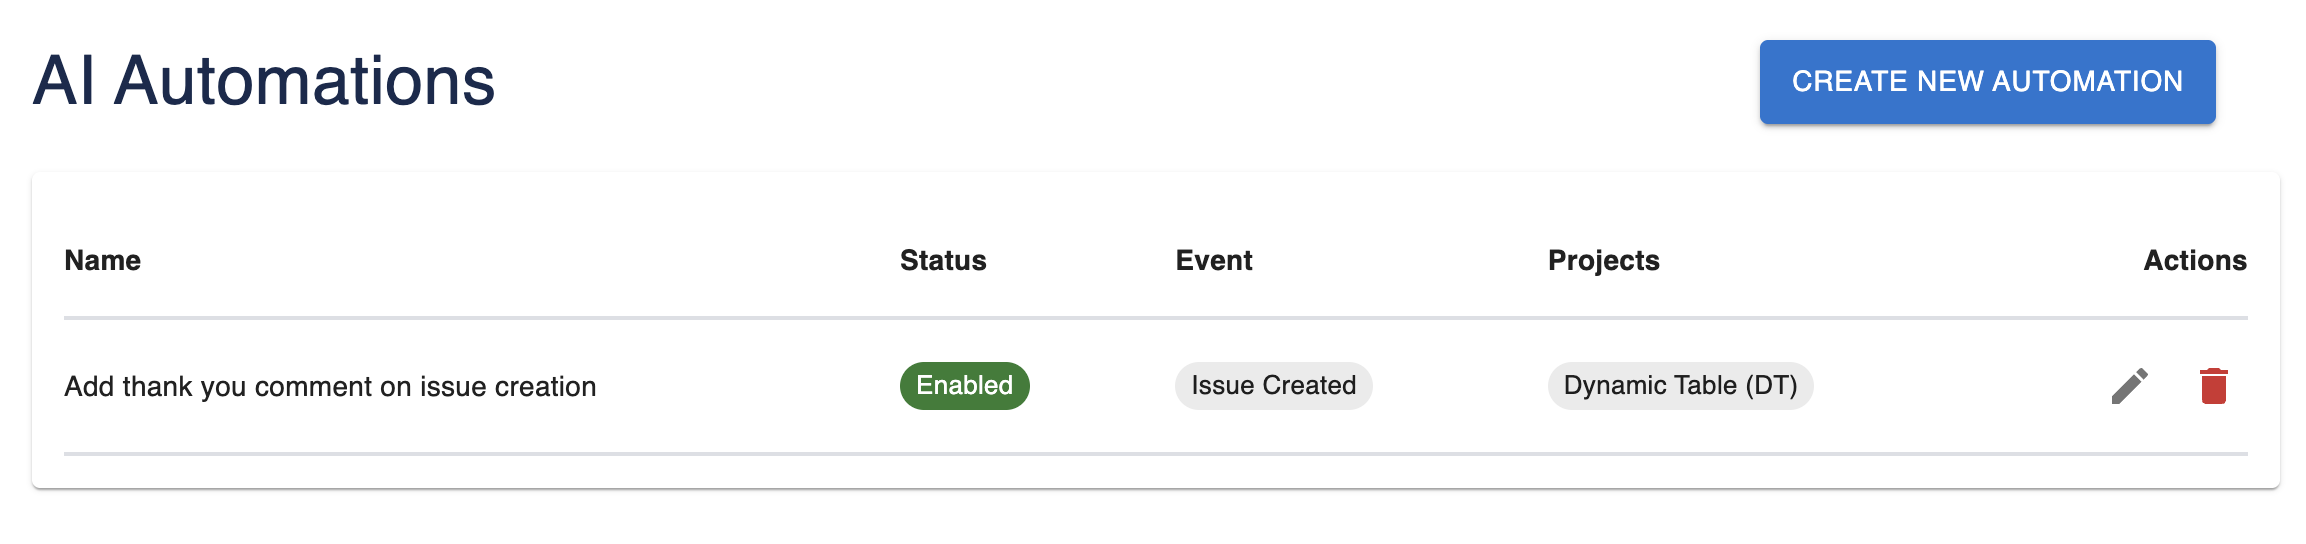Click the project badge under Projects
This screenshot has width=2306, height=544.
pyautogui.click(x=1680, y=386)
